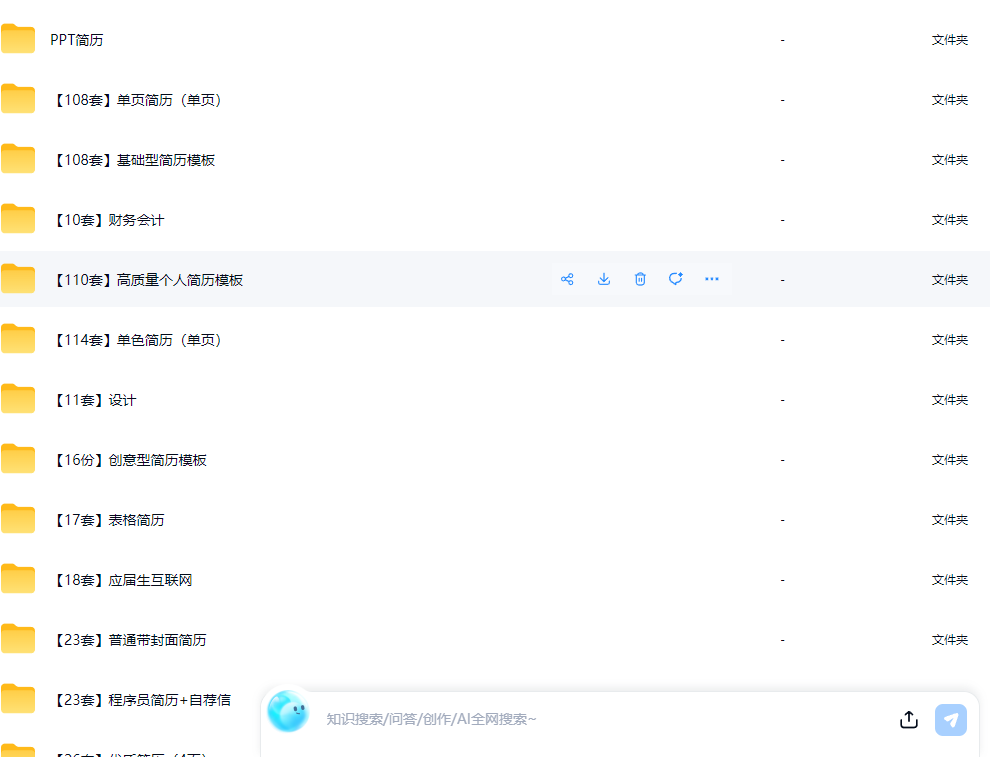
Task: Send the query with paper plane button
Action: [950, 720]
